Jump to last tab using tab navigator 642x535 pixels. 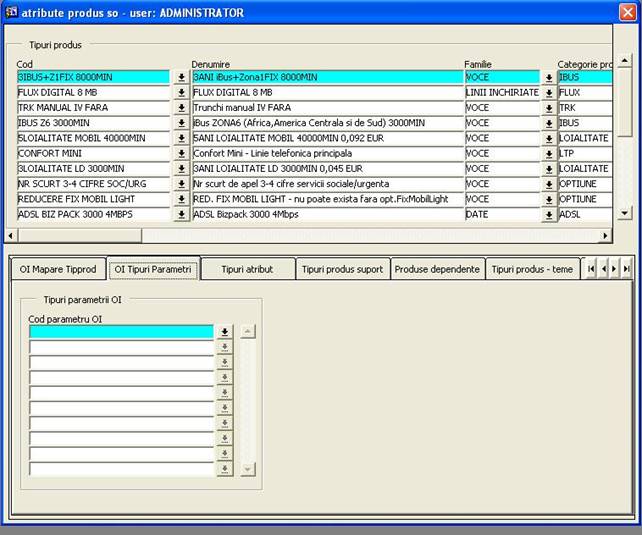[x=627, y=269]
